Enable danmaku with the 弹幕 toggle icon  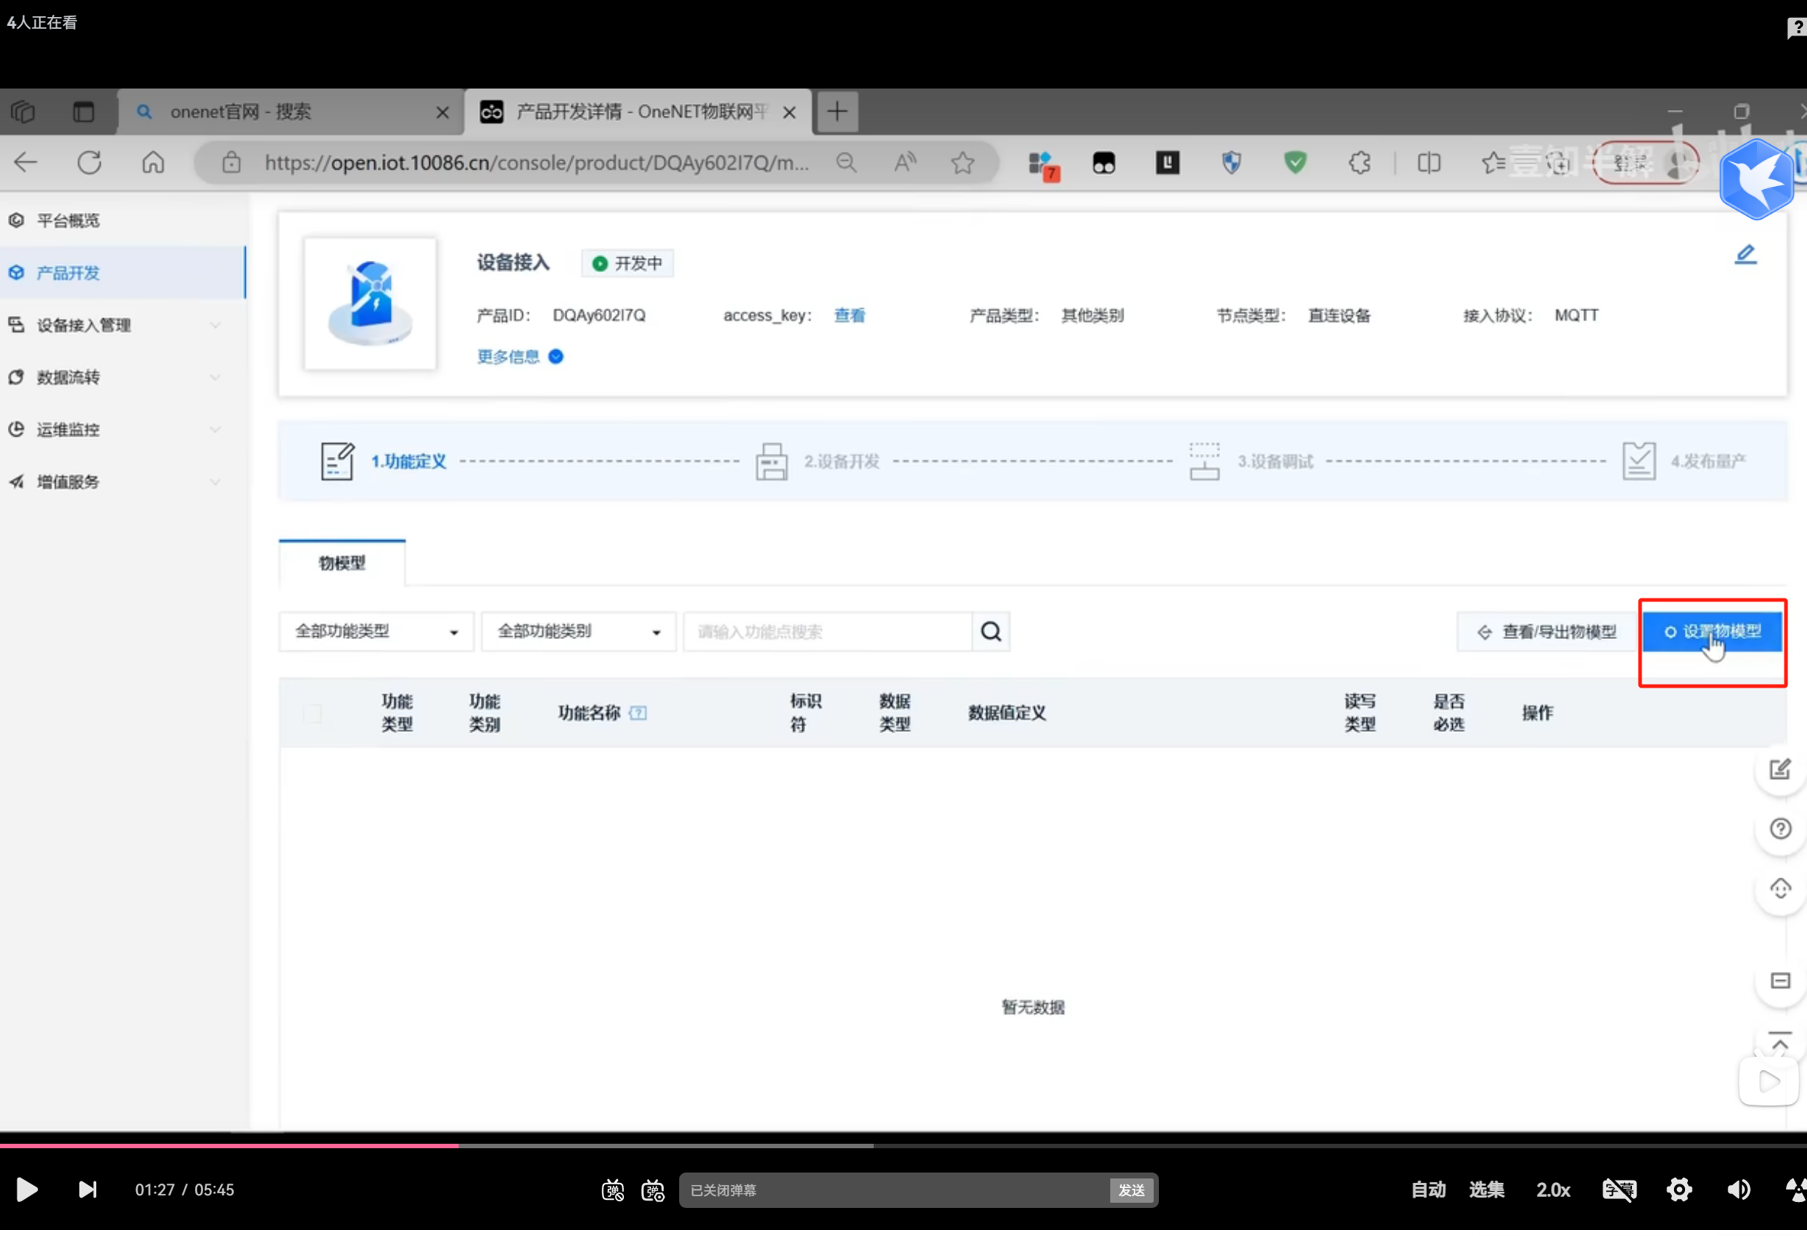612,1190
